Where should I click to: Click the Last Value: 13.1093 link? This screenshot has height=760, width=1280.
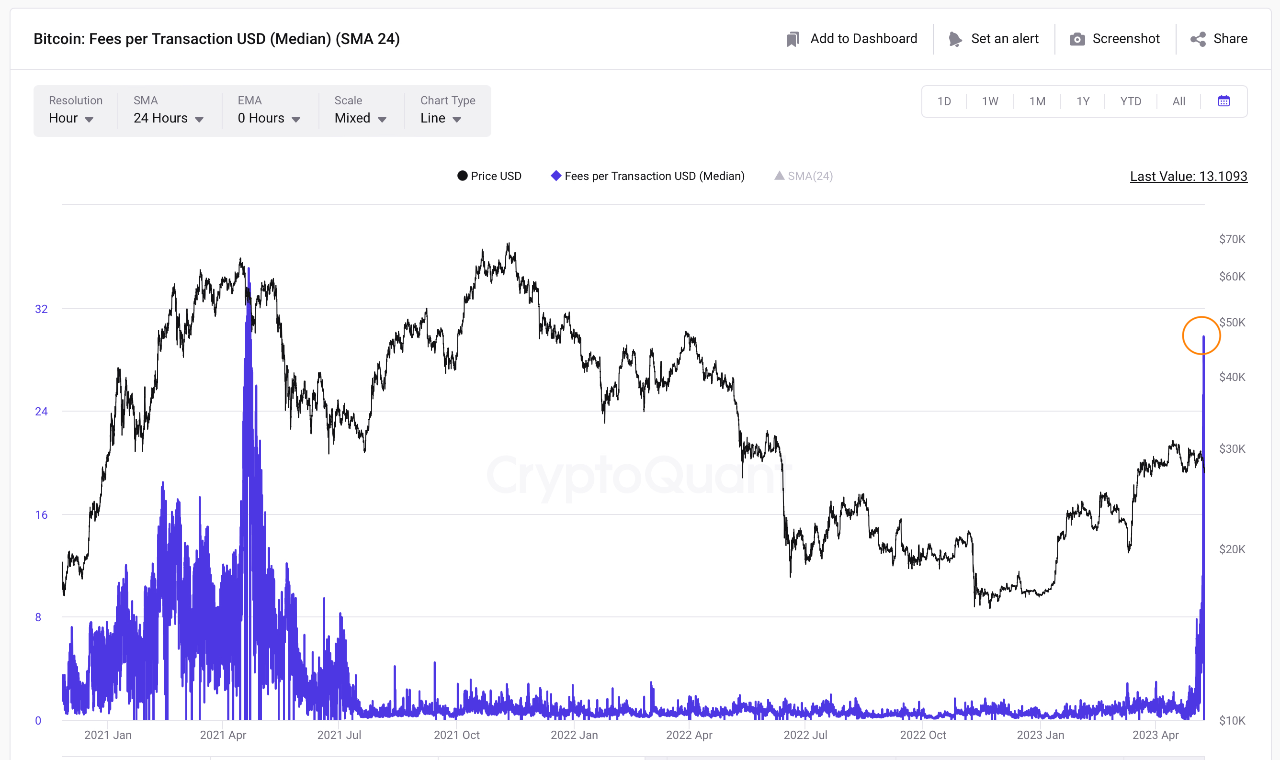(1188, 176)
